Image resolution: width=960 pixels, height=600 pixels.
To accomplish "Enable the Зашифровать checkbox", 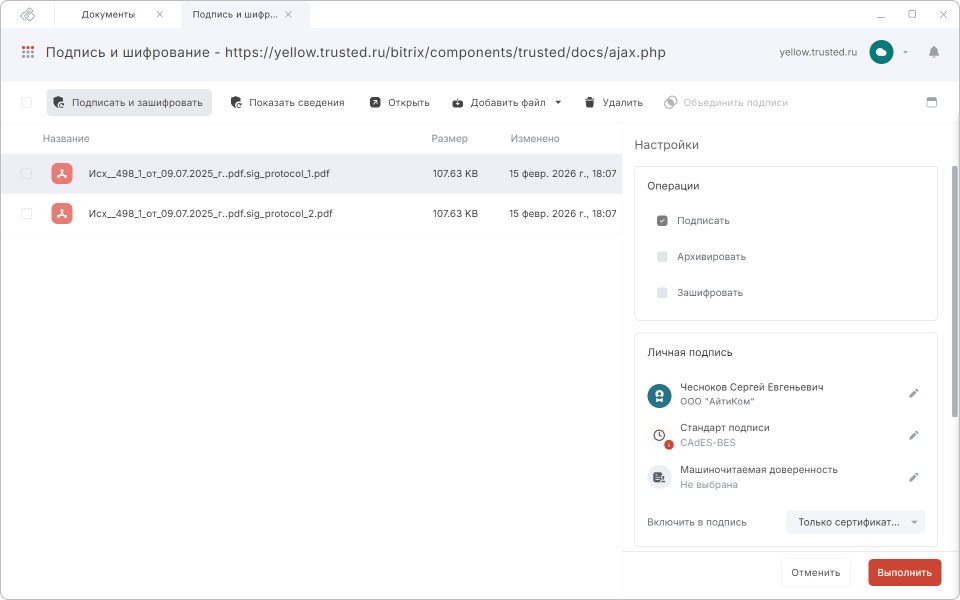I will point(662,293).
